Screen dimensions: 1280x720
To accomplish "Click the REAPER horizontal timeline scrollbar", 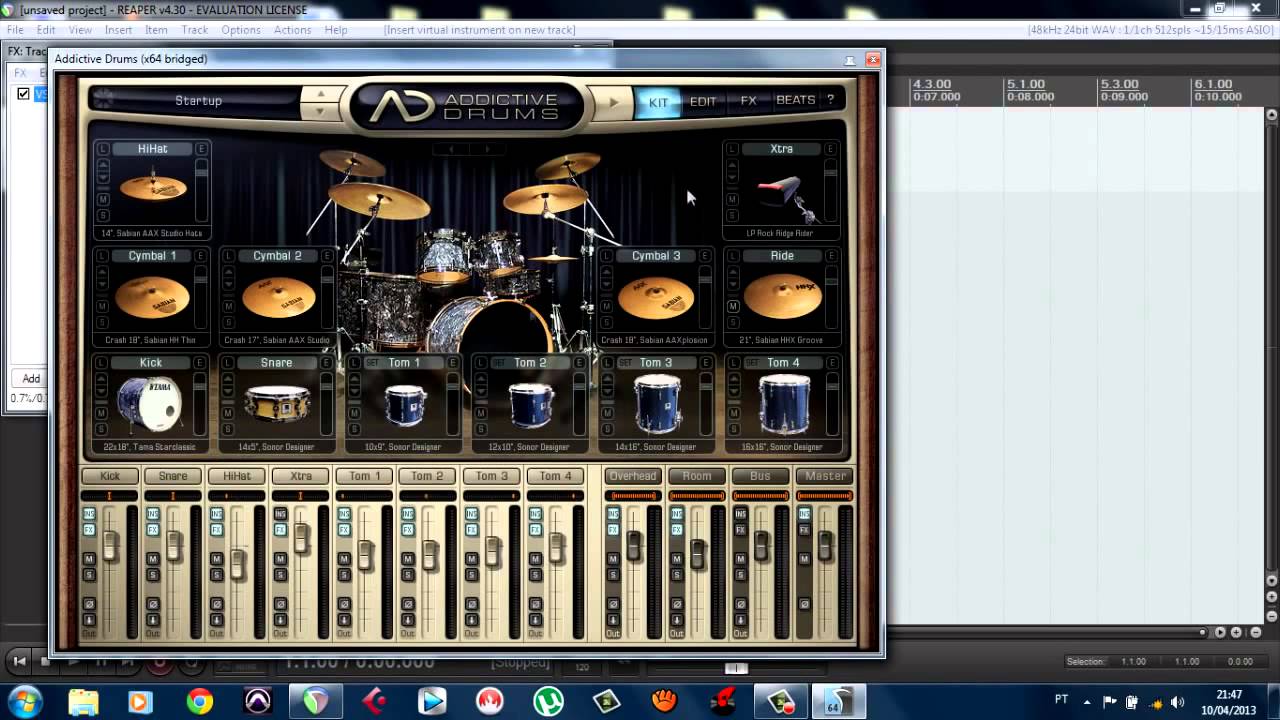I will click(1045, 632).
